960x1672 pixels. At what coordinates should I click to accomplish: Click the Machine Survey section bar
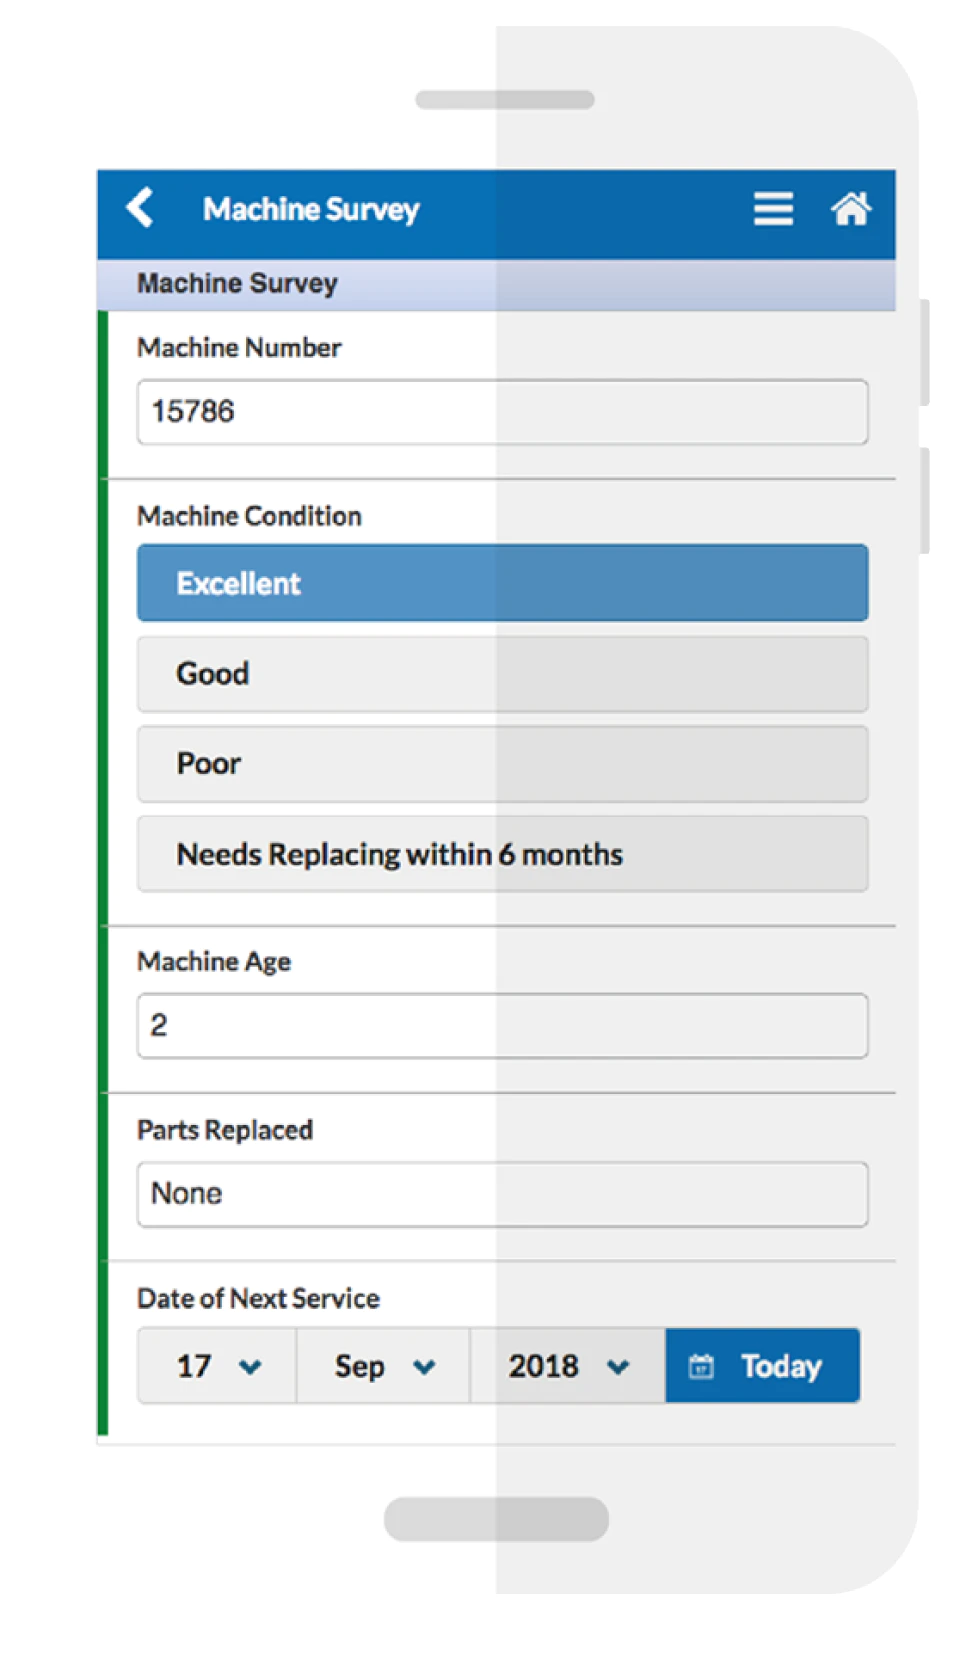496,284
